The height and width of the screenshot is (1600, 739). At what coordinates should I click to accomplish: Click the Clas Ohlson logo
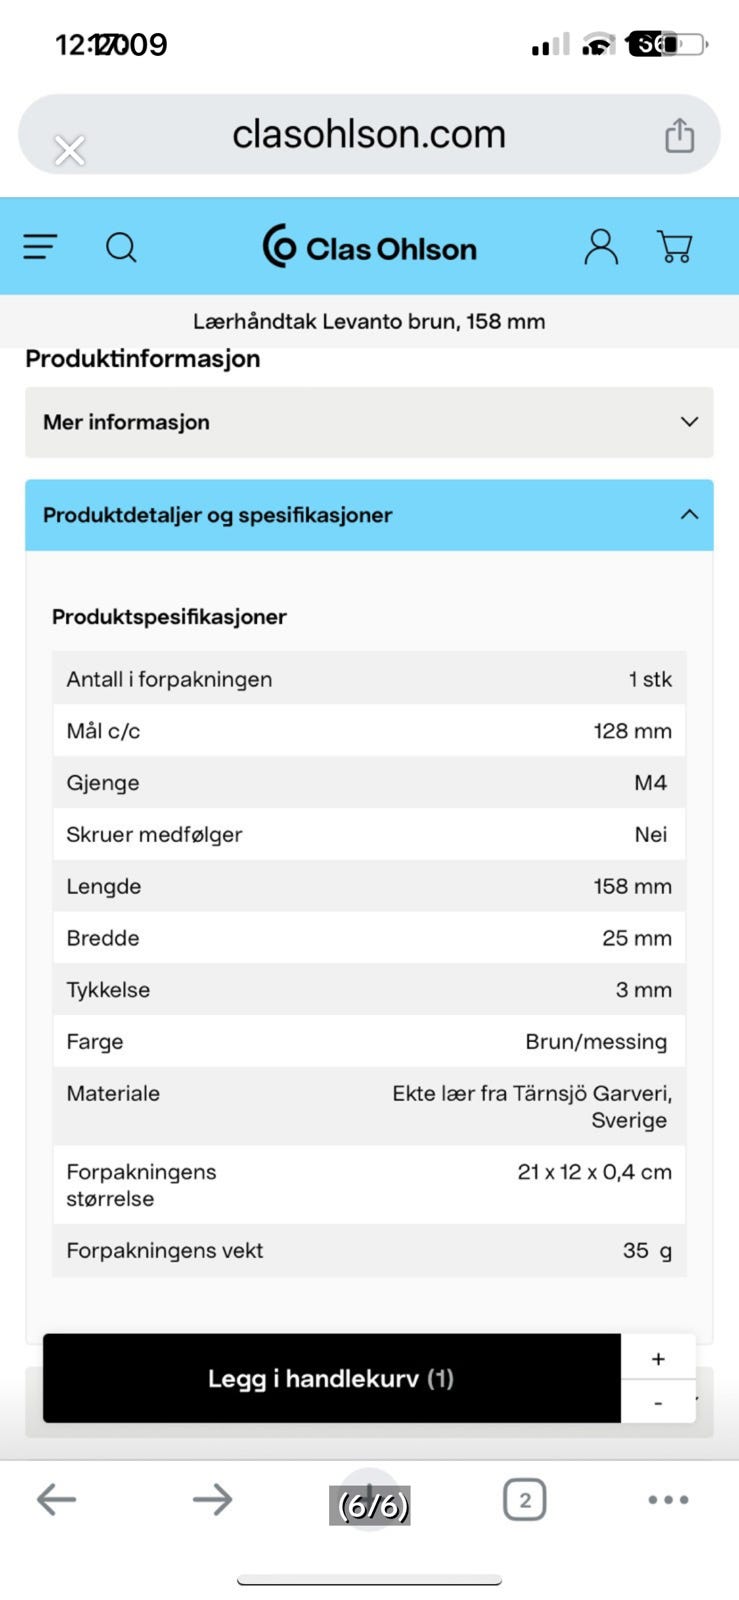pos(369,247)
